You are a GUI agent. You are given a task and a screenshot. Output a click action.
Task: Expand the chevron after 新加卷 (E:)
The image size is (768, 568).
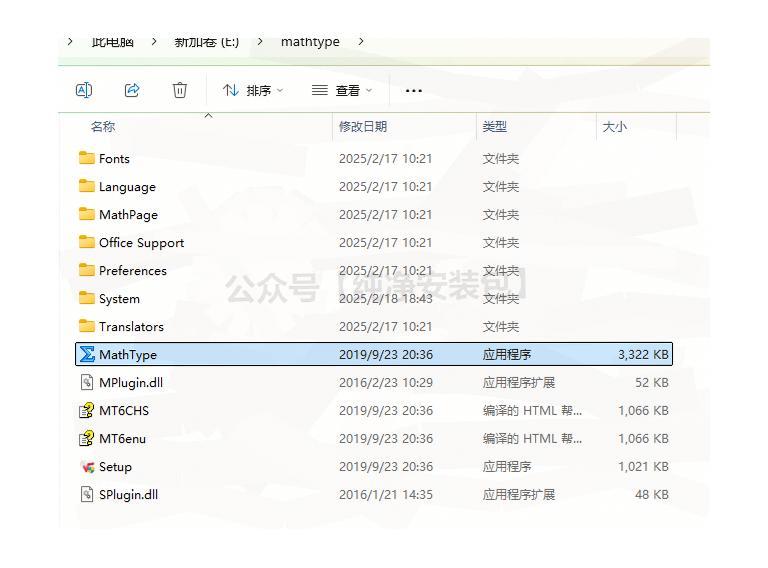click(260, 42)
